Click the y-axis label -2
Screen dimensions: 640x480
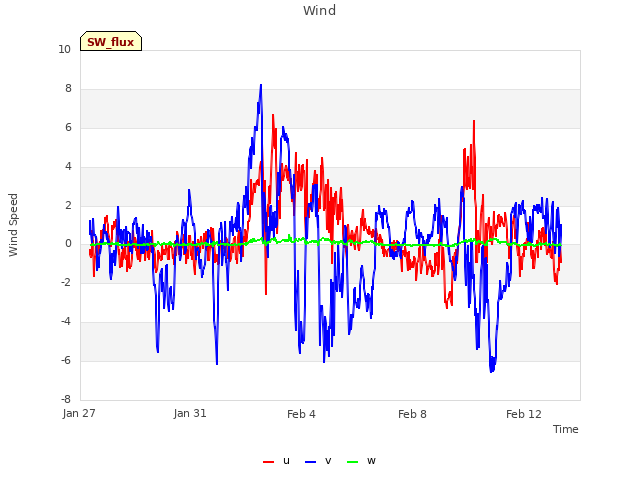[x=66, y=282]
